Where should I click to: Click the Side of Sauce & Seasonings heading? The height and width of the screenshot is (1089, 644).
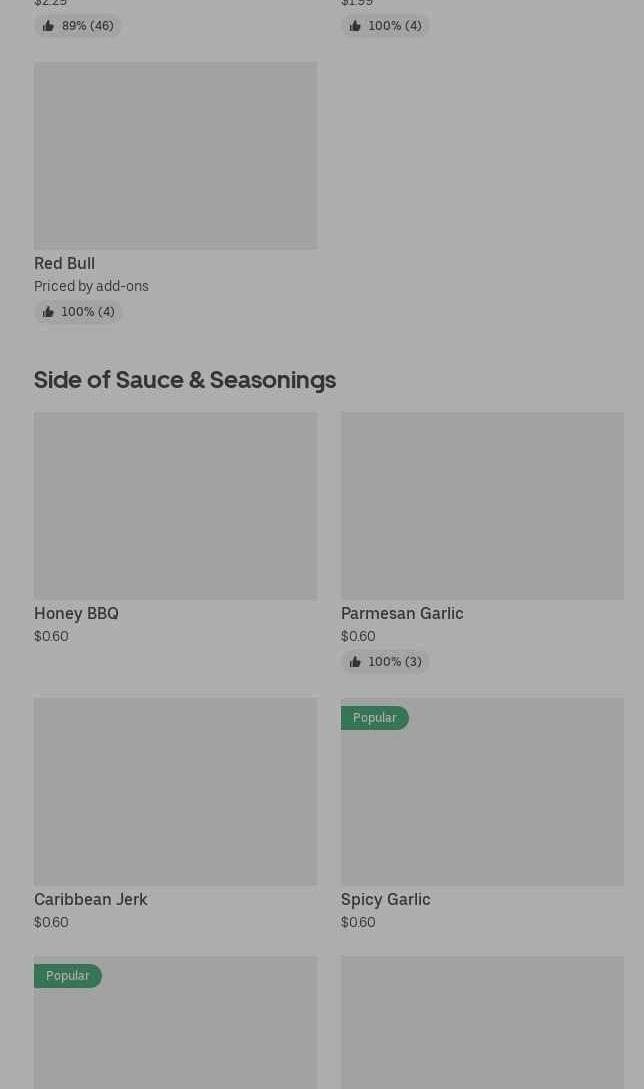[x=185, y=380]
